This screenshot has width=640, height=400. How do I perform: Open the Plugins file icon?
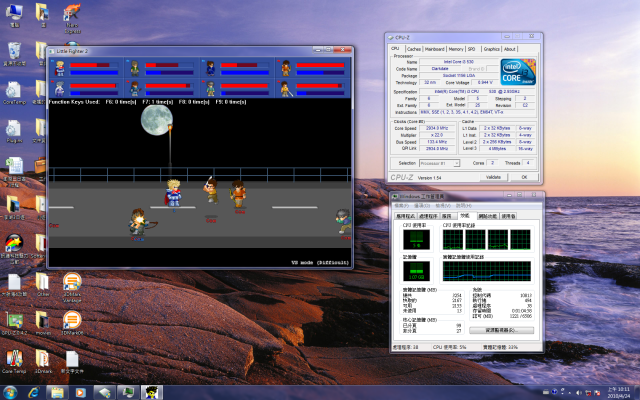click(x=14, y=131)
